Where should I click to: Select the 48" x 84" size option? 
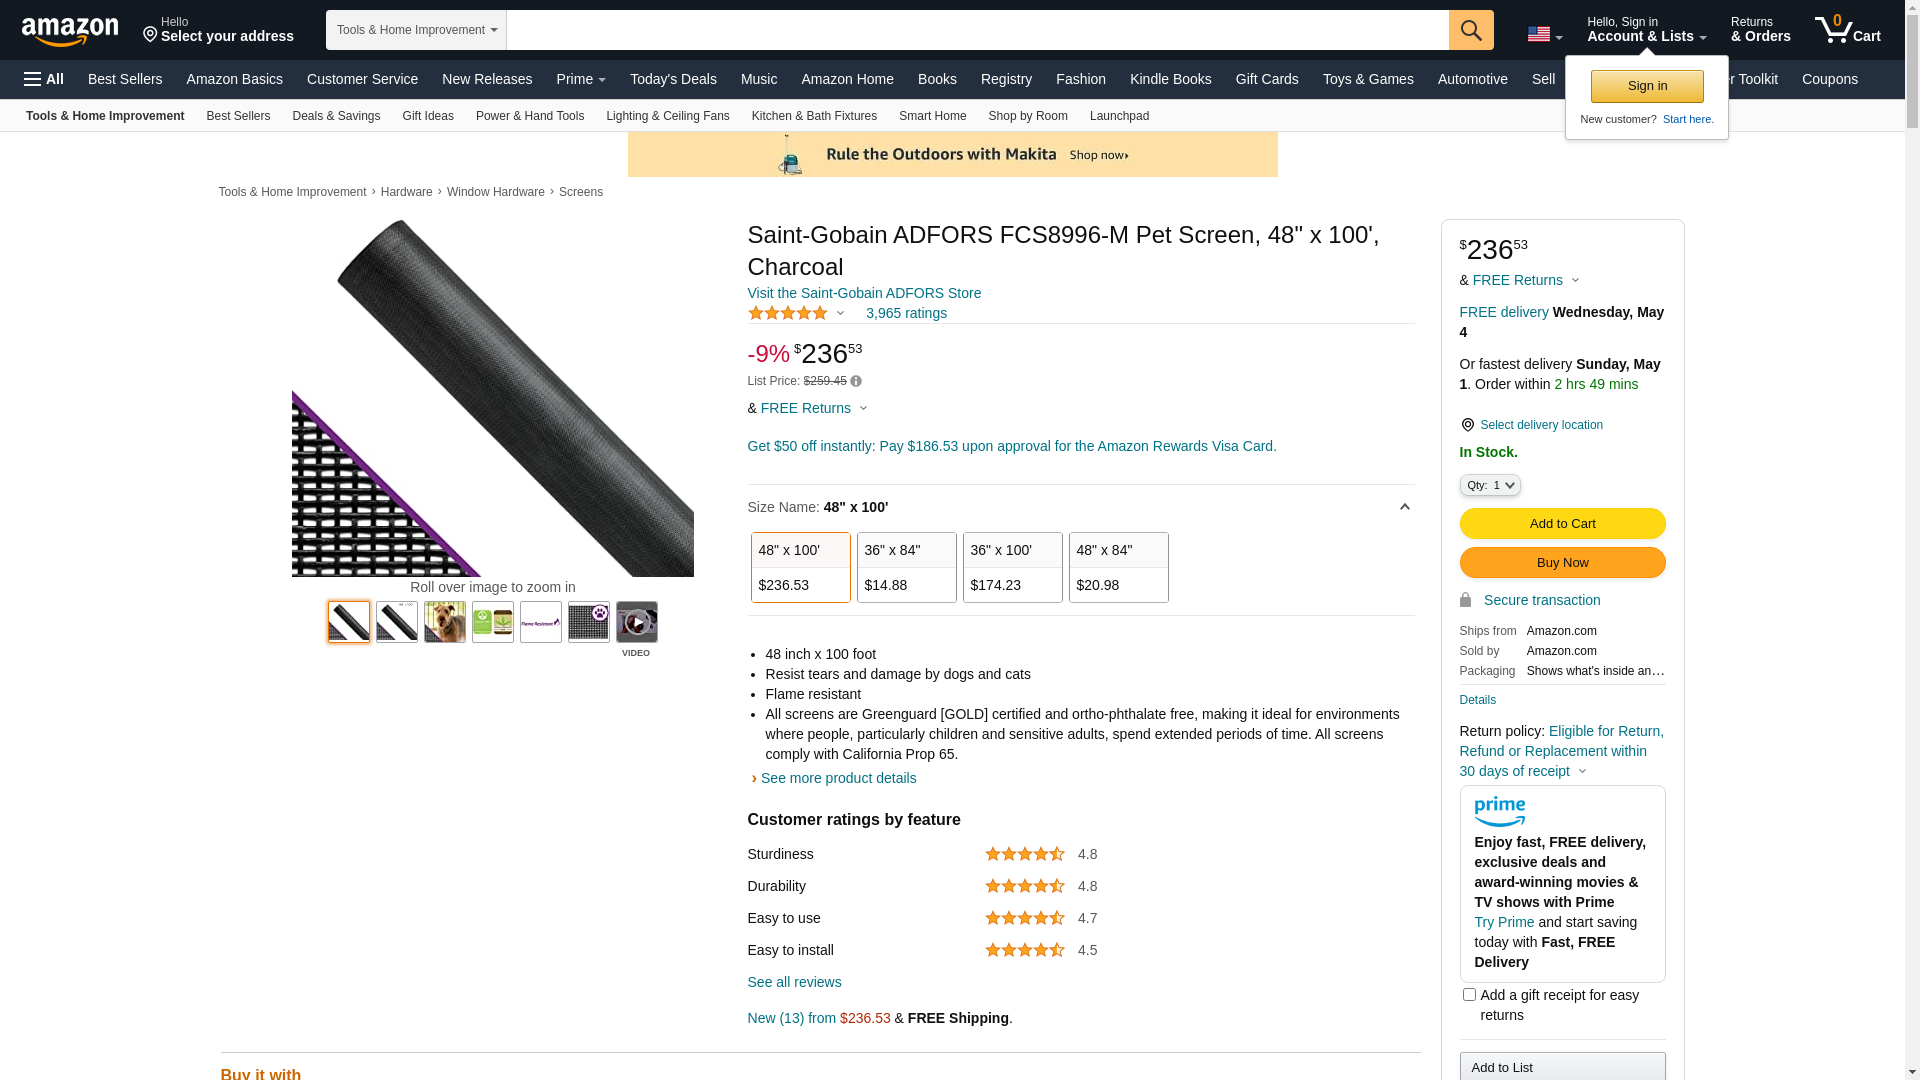click(1118, 567)
